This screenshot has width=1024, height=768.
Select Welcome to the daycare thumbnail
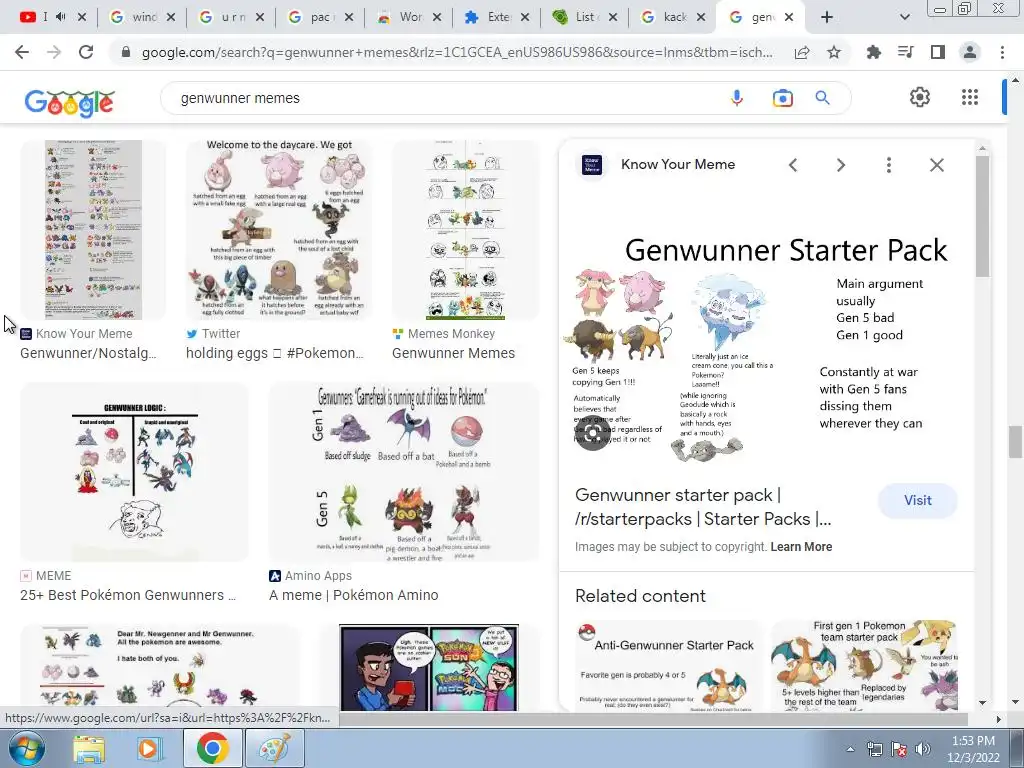click(x=280, y=230)
